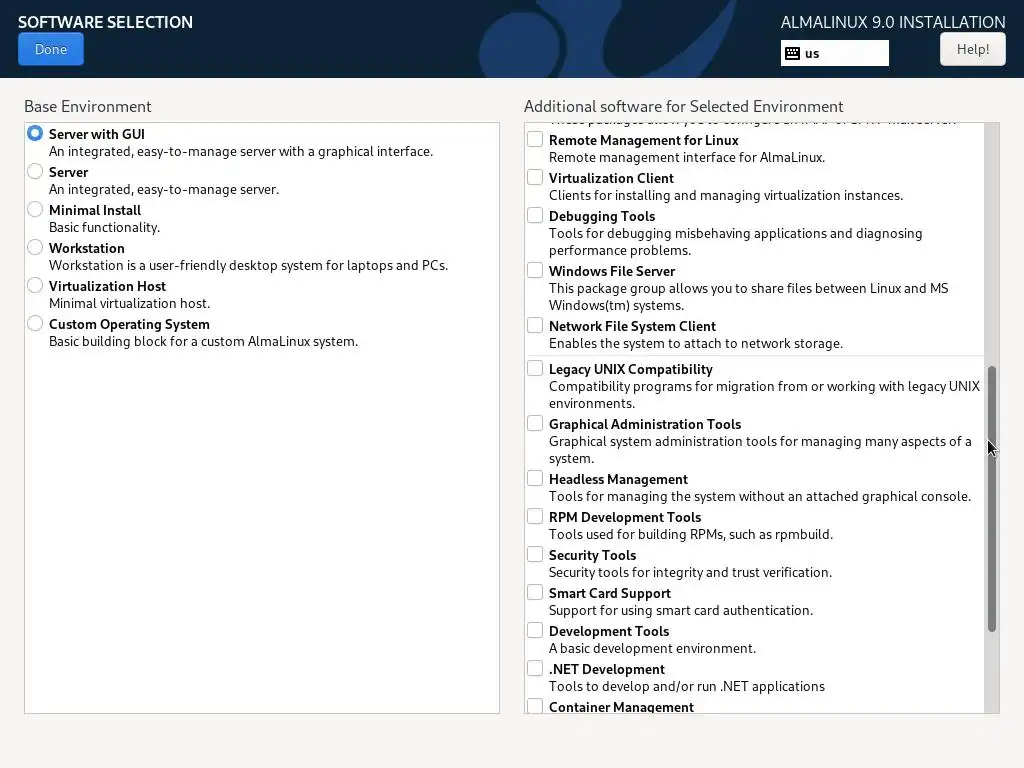Click 'Tools used for building RPMs, such as rpmbuild.'
The image size is (1024, 768).
[x=691, y=534]
